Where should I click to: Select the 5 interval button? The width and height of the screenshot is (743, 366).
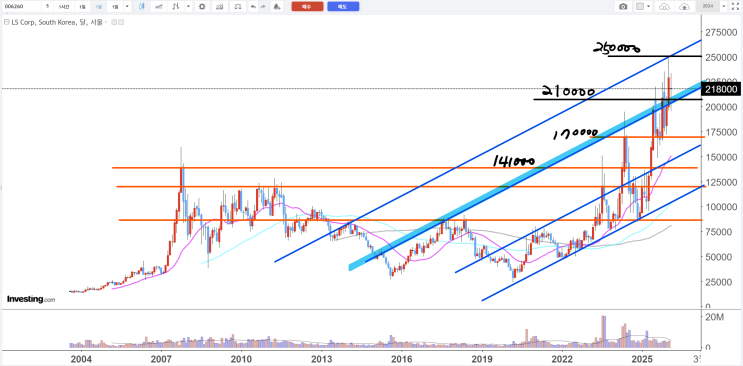click(47, 7)
